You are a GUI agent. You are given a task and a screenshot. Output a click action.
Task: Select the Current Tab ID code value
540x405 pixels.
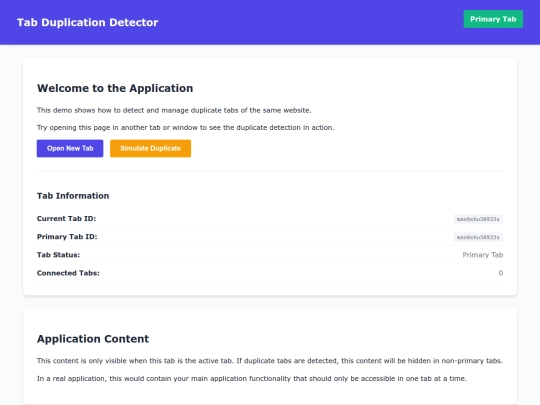pyautogui.click(x=478, y=219)
